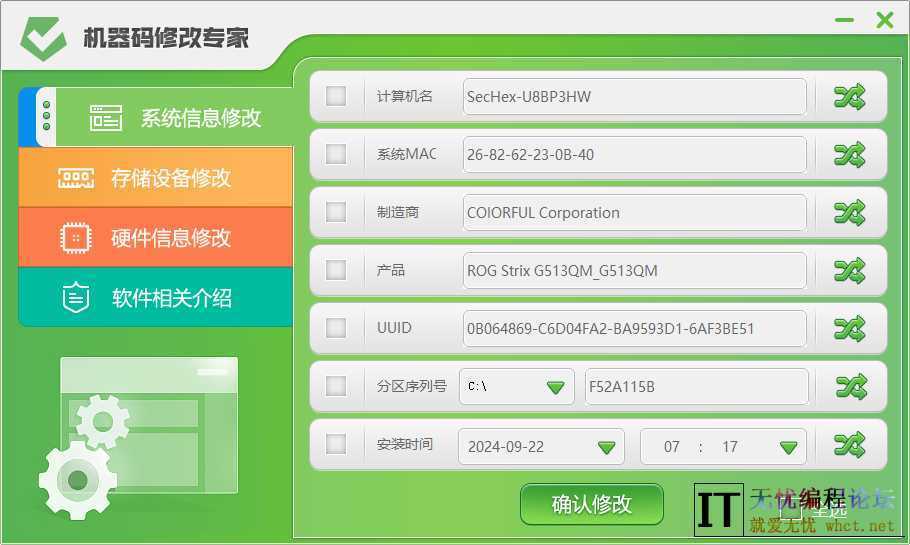
Task: Click the checkmark logo of 机器码修改专家
Action: pyautogui.click(x=44, y=39)
